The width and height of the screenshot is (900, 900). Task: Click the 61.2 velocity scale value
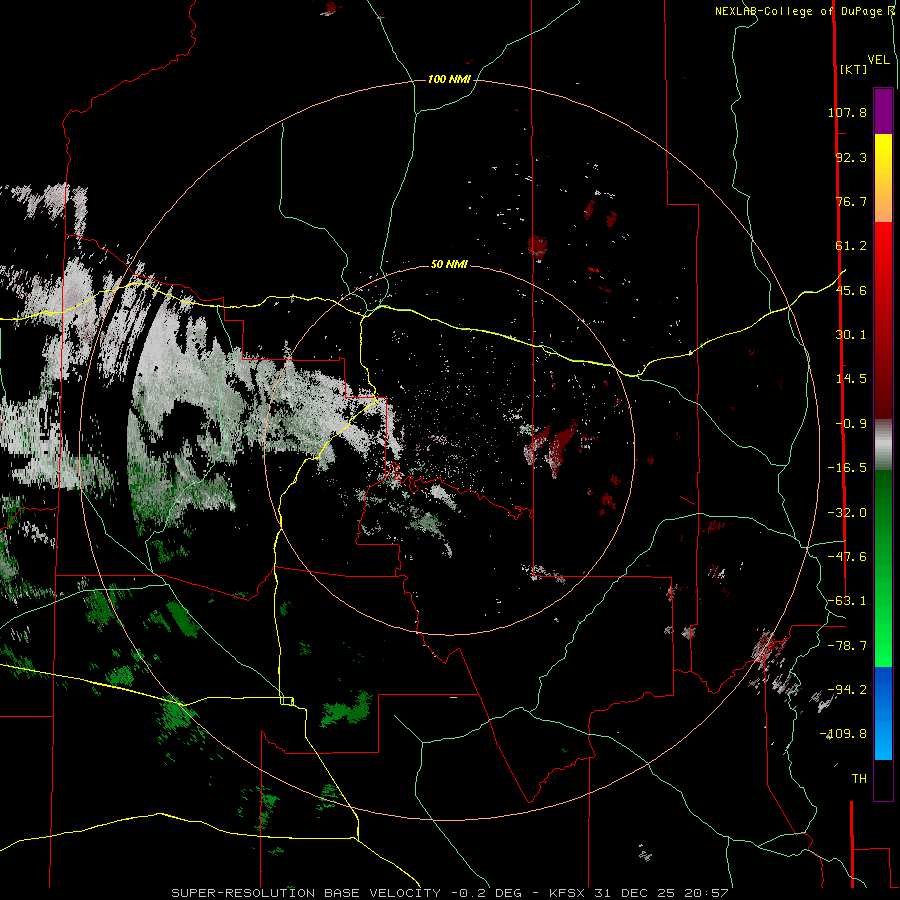tap(851, 246)
